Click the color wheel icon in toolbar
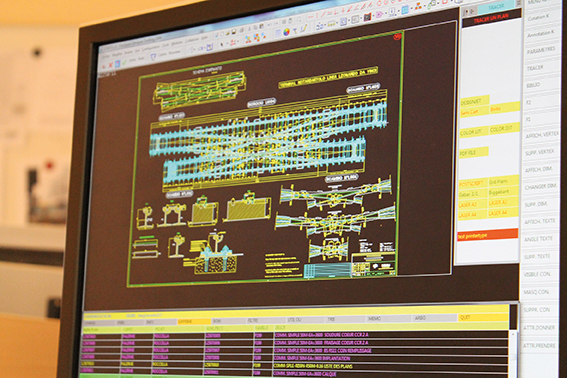The height and width of the screenshot is (378, 567). 286,32
